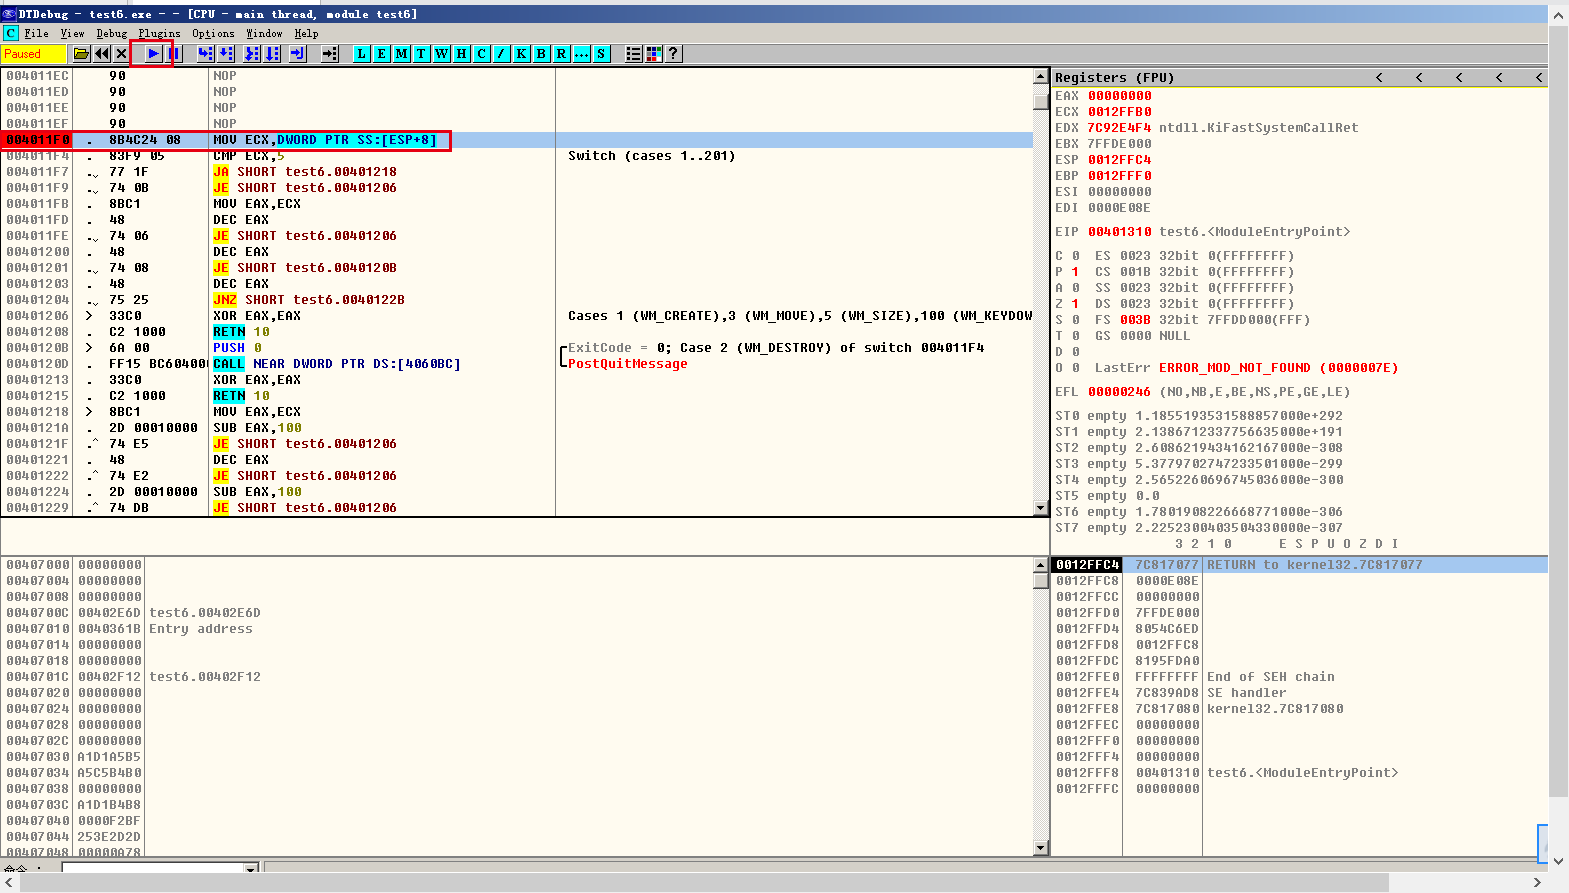Select the SE handler stack entry
Image resolution: width=1569 pixels, height=893 pixels.
pyautogui.click(x=1247, y=693)
